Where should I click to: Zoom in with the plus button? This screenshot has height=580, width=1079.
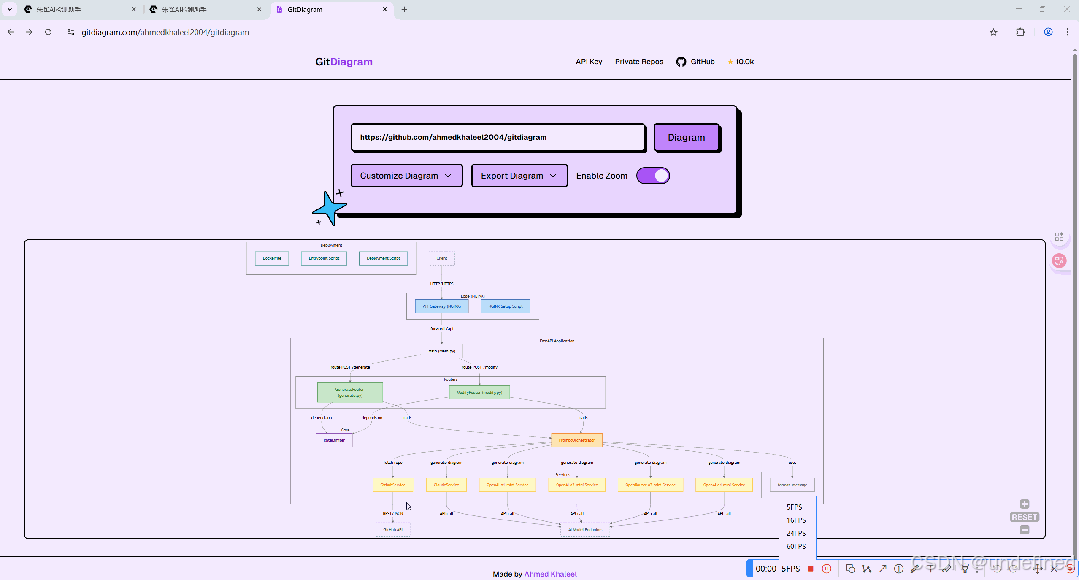tap(1024, 504)
